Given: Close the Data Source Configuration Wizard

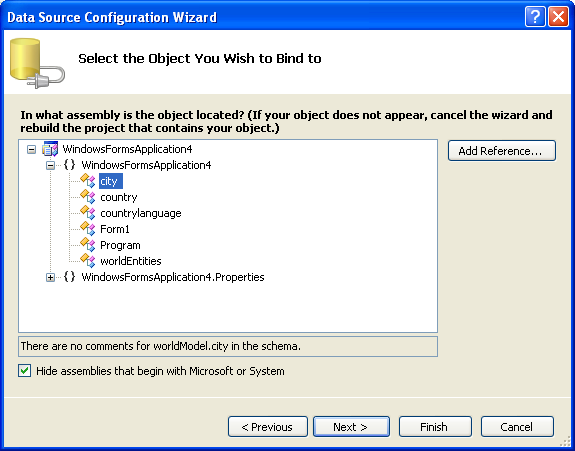Looking at the screenshot, I should pyautogui.click(x=558, y=17).
